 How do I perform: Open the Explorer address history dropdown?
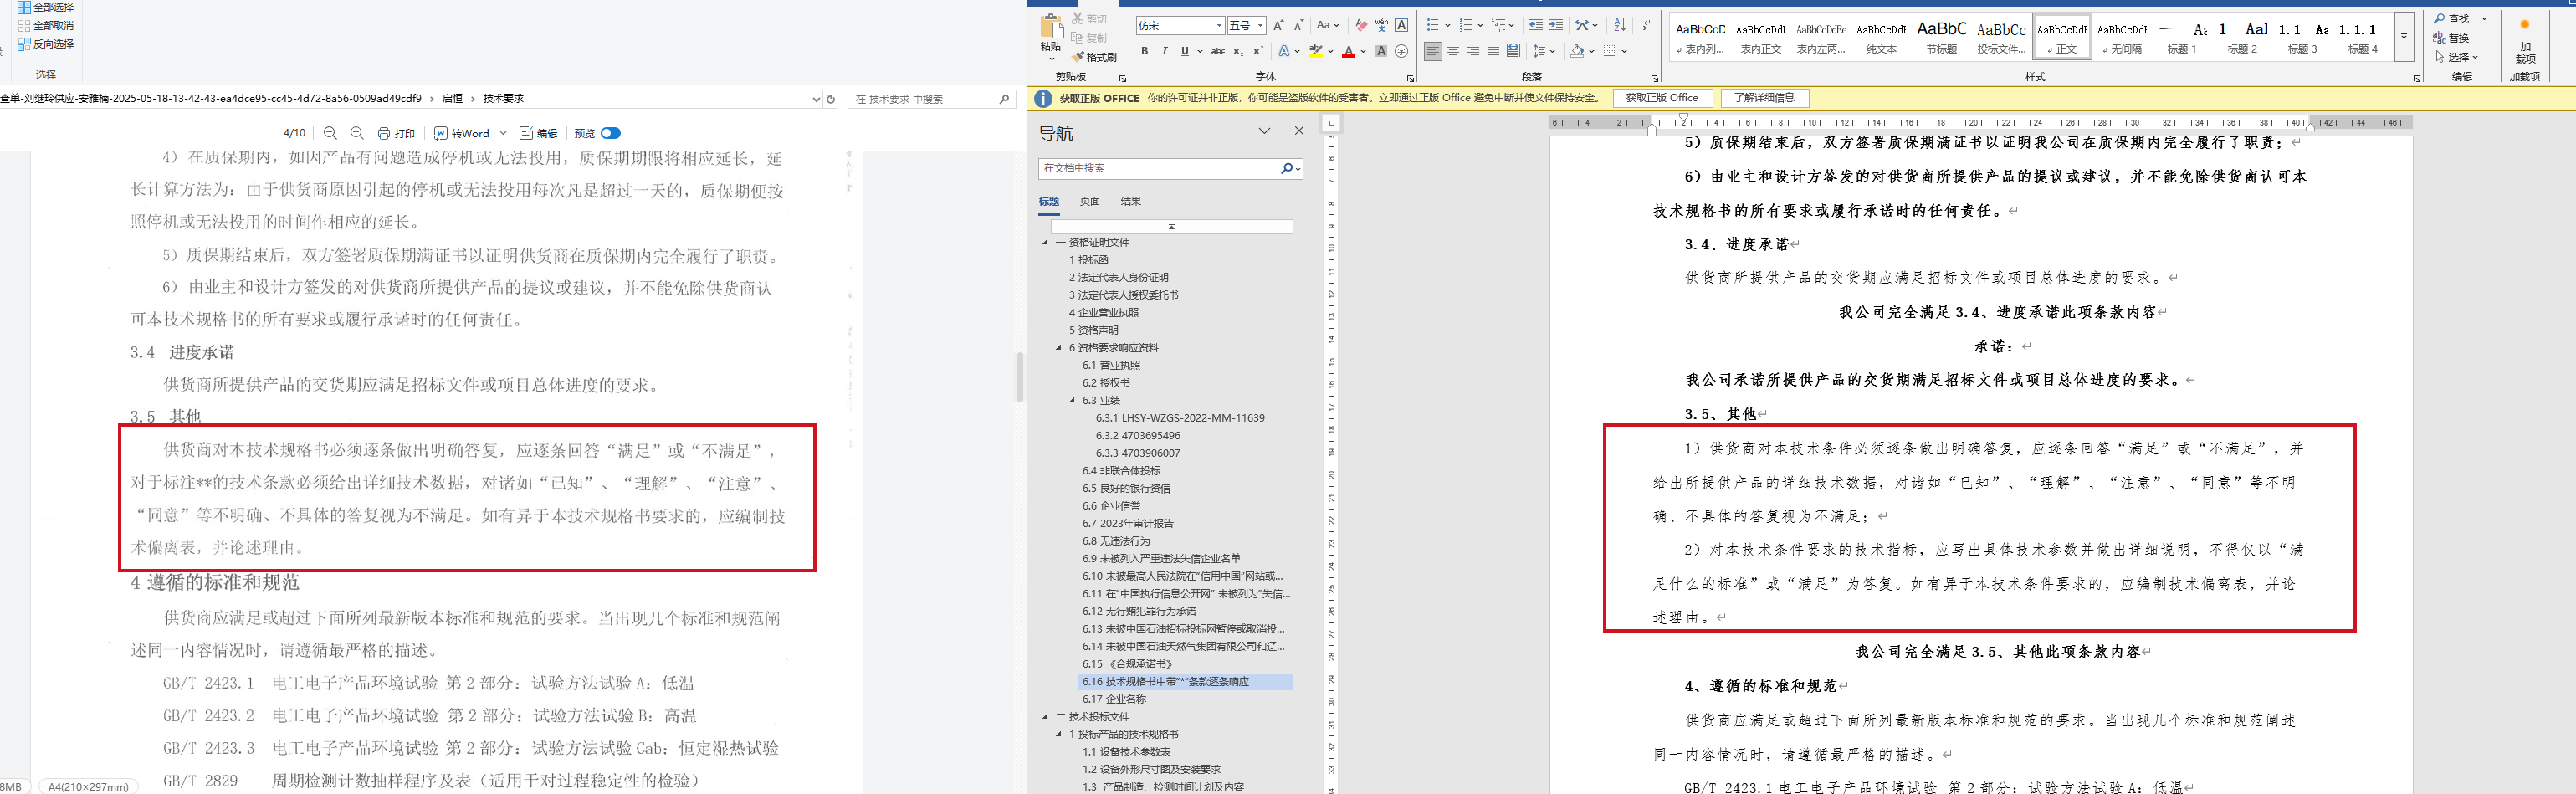pyautogui.click(x=816, y=99)
